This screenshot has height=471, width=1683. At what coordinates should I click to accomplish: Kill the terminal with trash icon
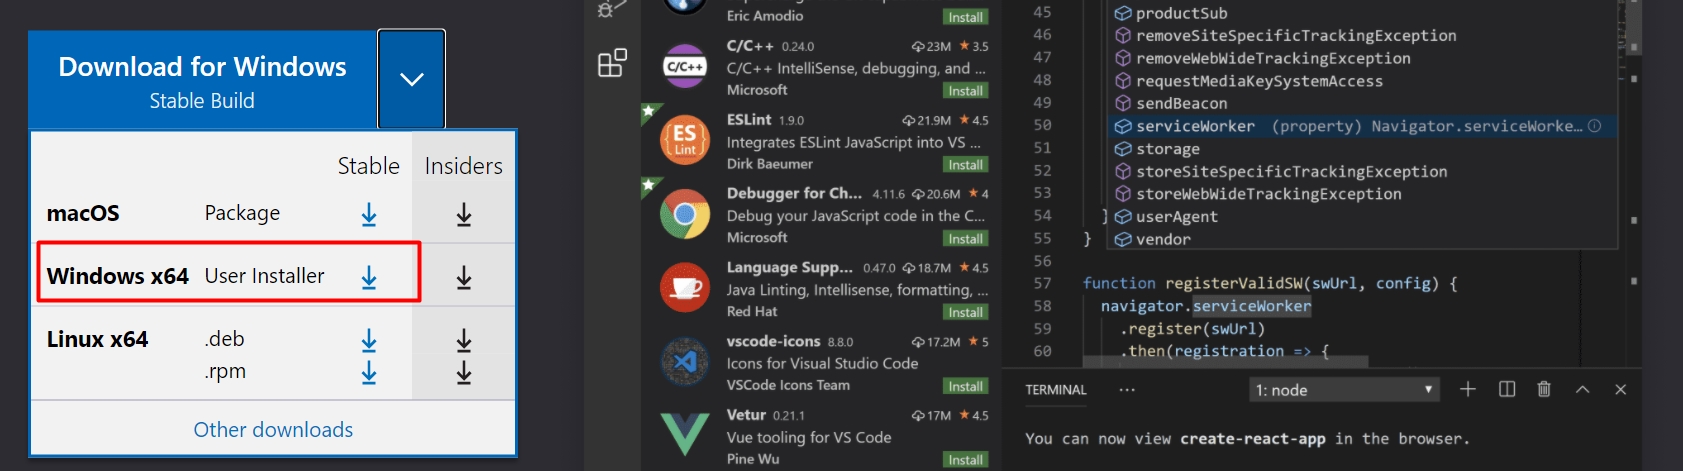click(x=1544, y=389)
